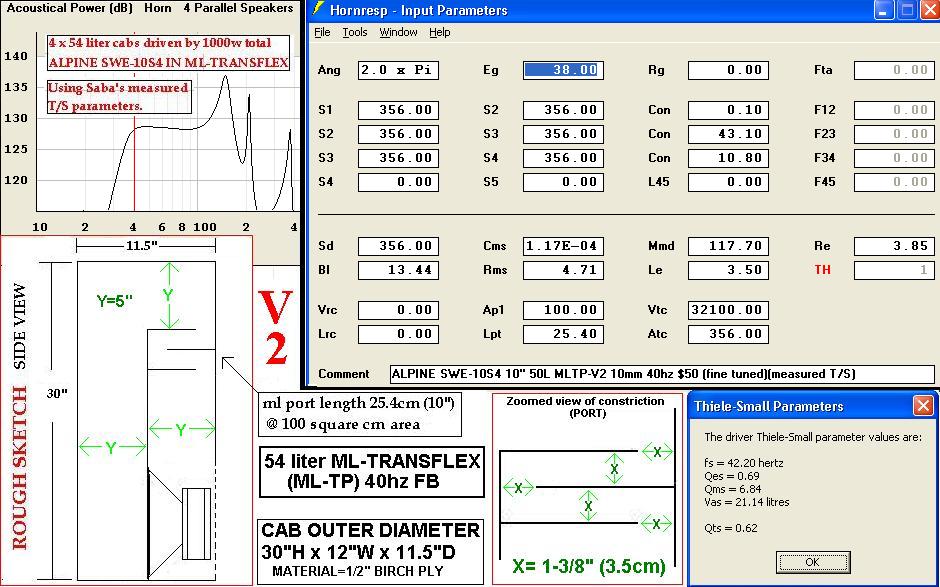940x587 pixels.
Task: Click the Vrc field
Action: (x=398, y=311)
